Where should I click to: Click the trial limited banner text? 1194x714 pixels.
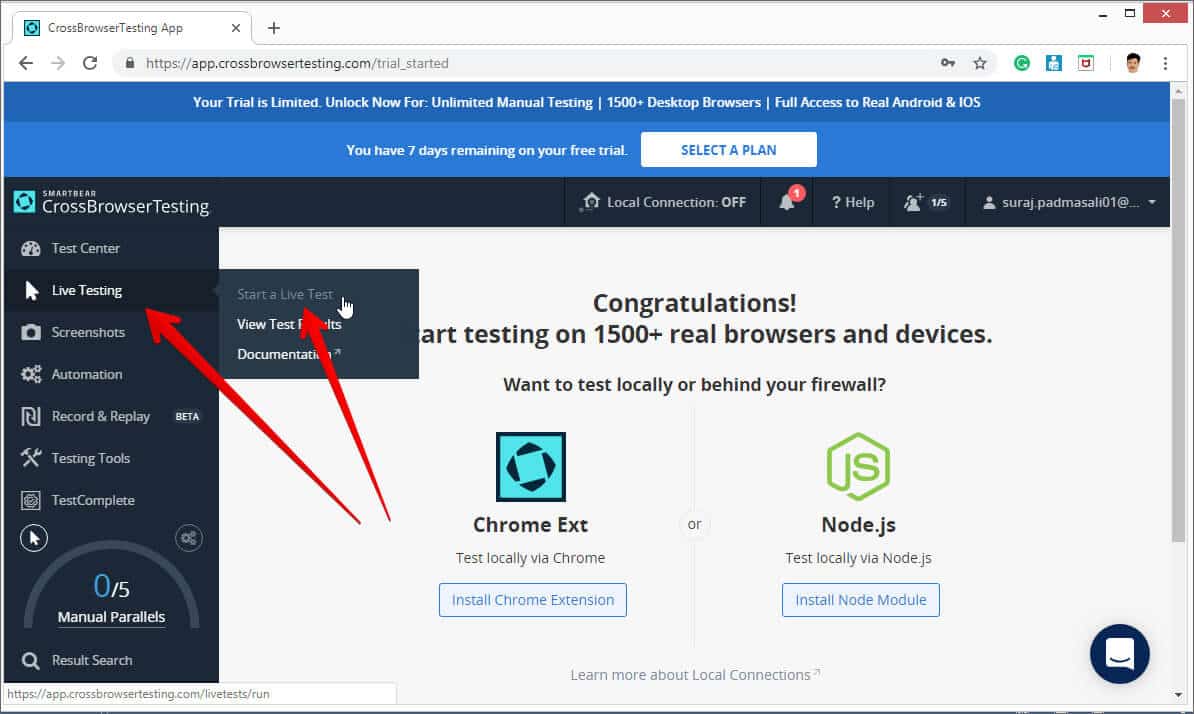(586, 102)
